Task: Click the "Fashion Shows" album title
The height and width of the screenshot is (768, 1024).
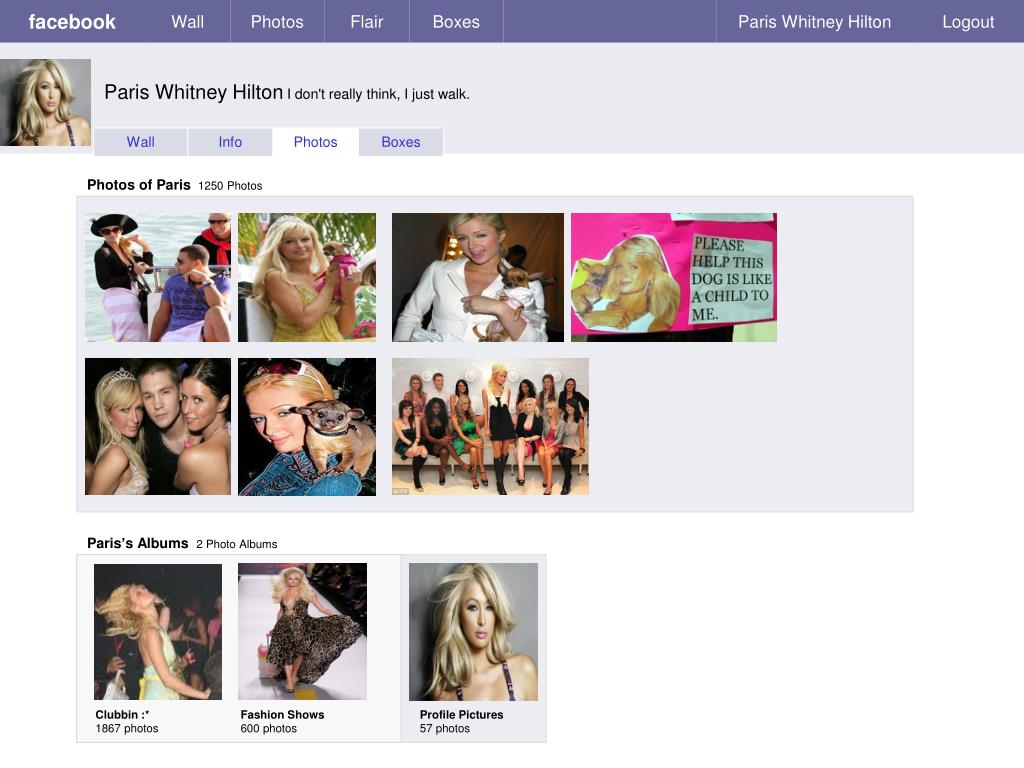Action: [282, 714]
